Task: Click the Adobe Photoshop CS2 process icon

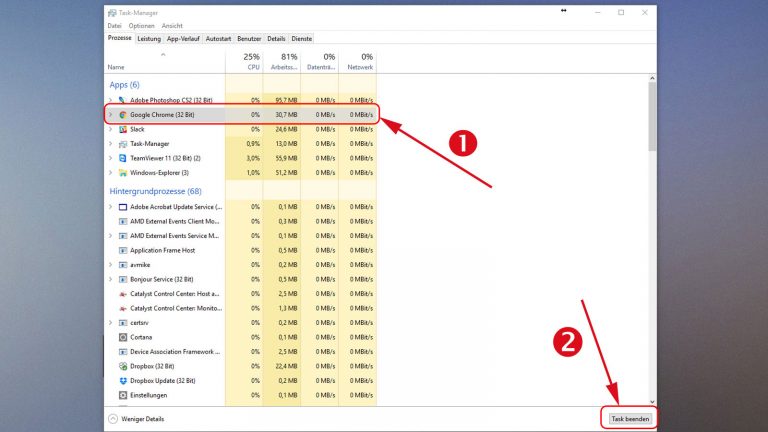Action: coord(122,100)
